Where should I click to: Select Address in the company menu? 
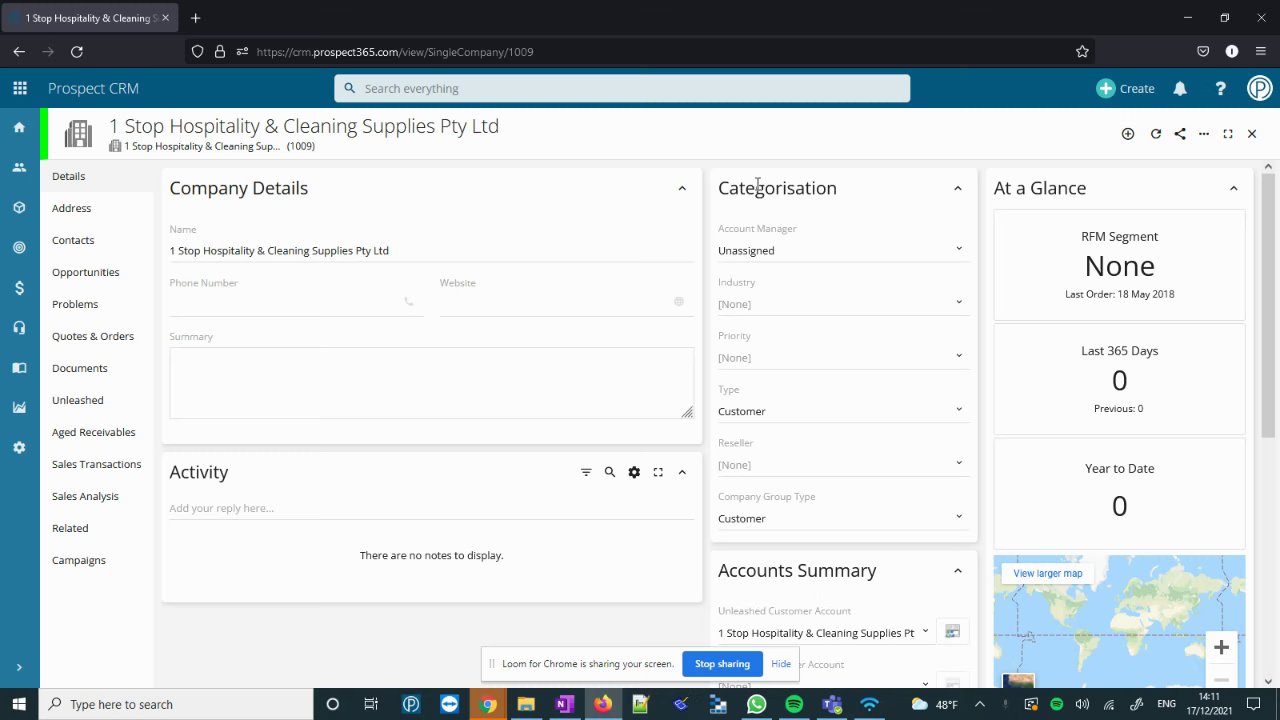tap(72, 208)
